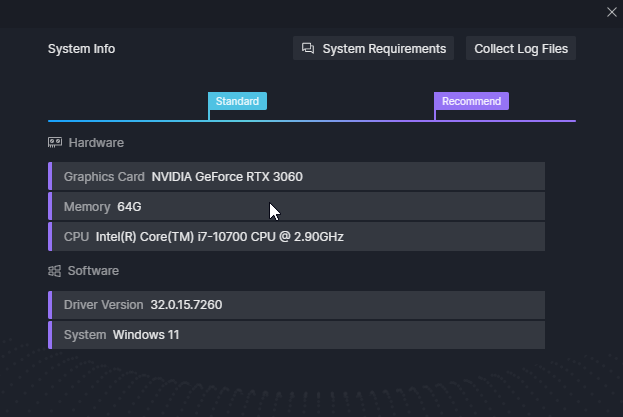Click the Hardware heading text
The height and width of the screenshot is (417, 623).
96,143
